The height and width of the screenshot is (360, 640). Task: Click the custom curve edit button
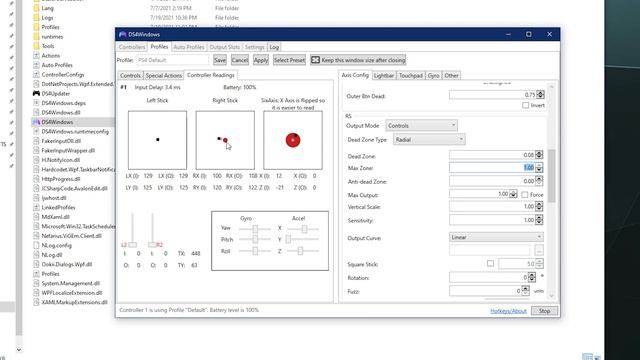(539, 250)
